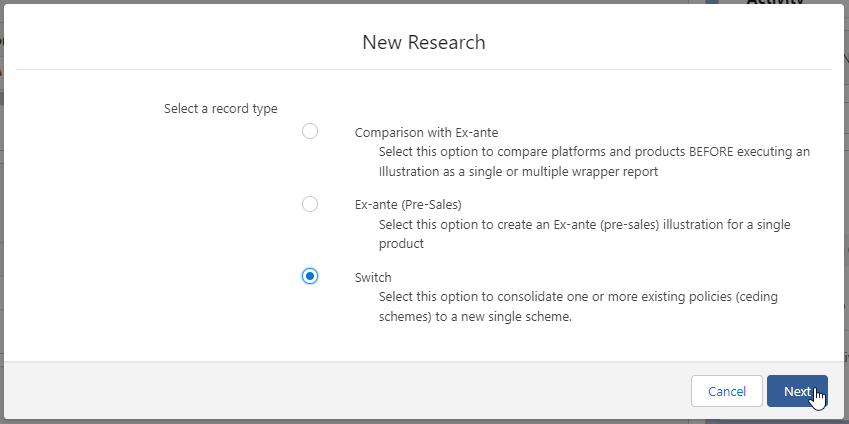Select the Comparison with Ex-ante radio button

[x=310, y=131]
